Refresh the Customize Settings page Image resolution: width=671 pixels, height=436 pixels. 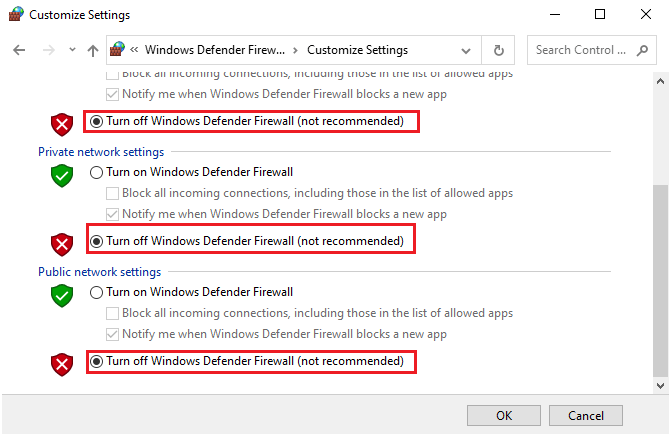click(499, 50)
